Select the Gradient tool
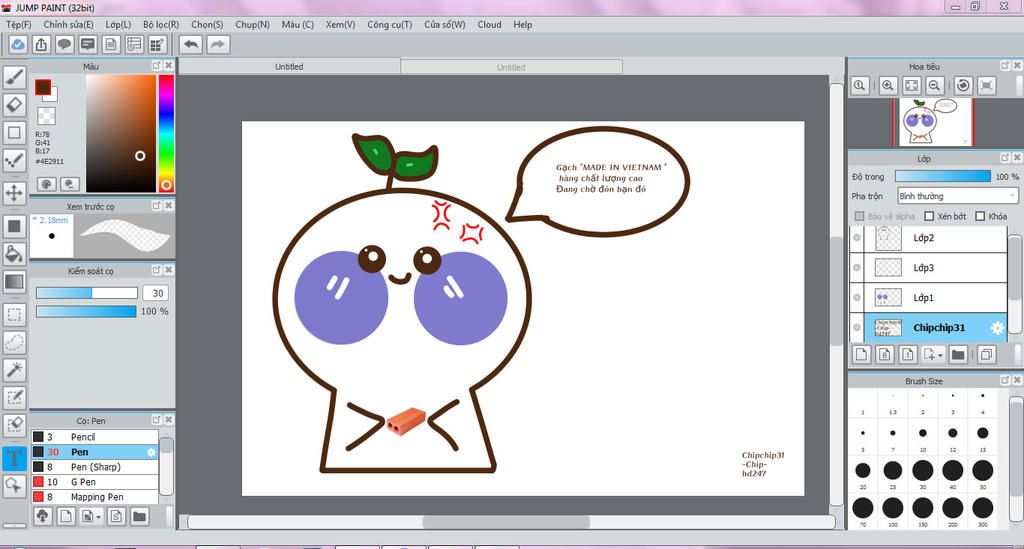 (14, 282)
